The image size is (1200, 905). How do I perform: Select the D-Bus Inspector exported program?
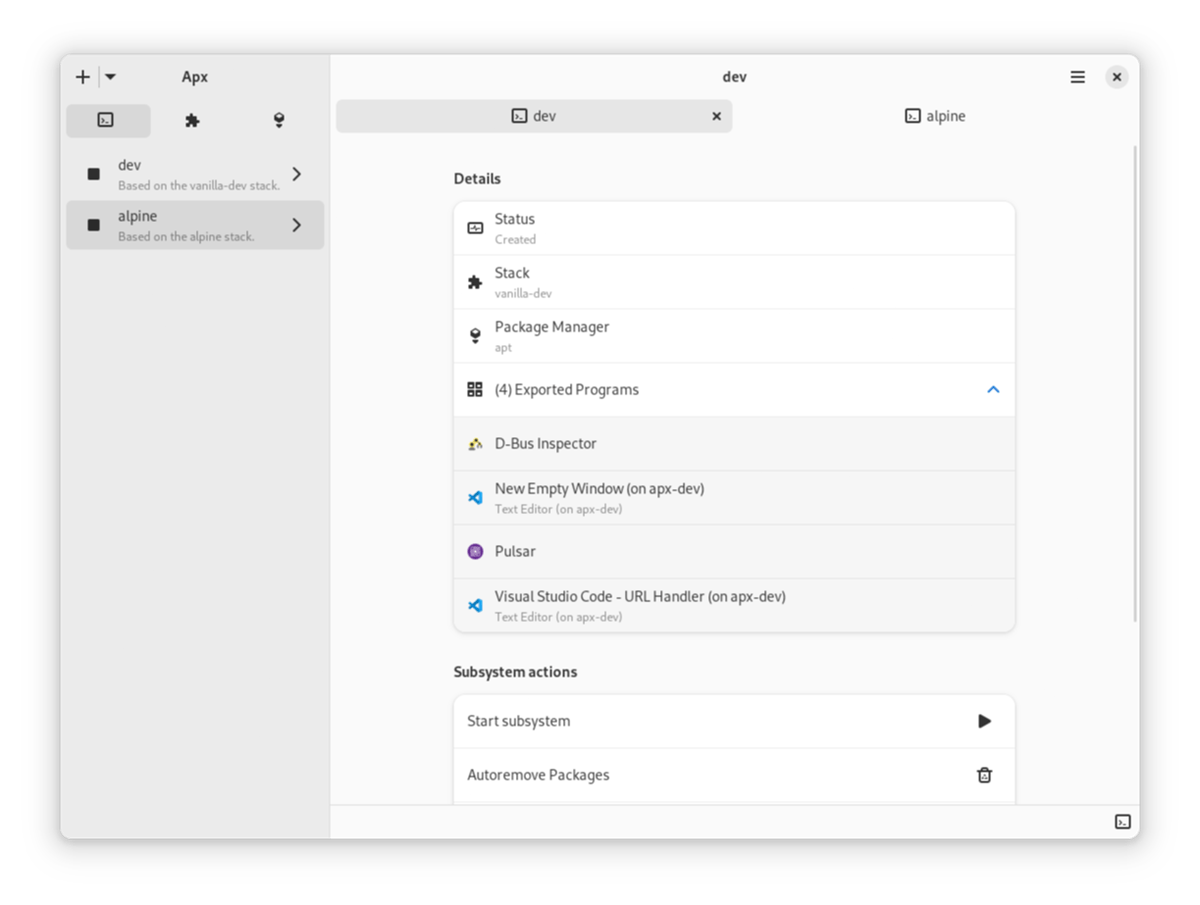tap(733, 444)
